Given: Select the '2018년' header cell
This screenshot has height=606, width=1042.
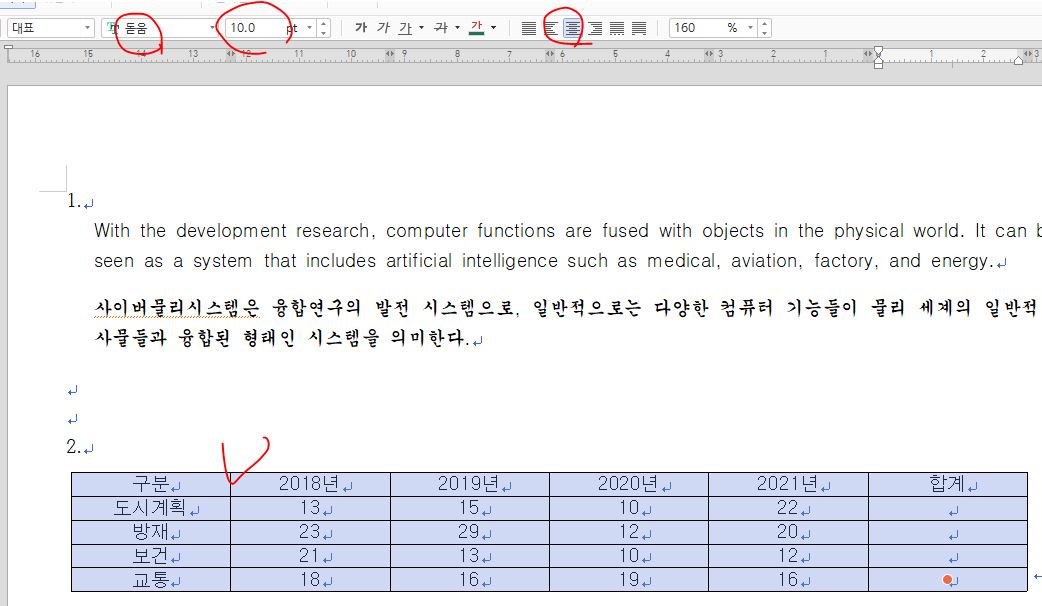Looking at the screenshot, I should (x=310, y=484).
